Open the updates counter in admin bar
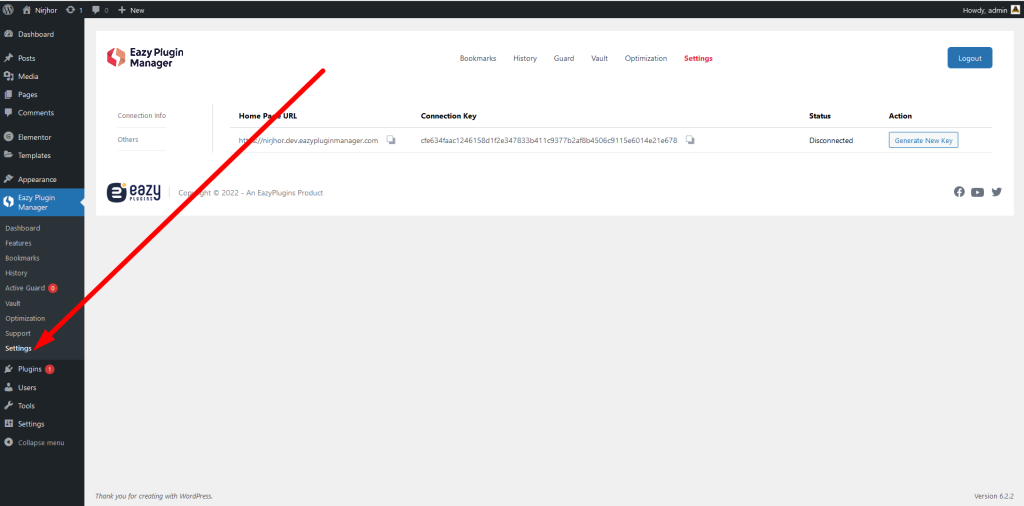The image size is (1024, 506). [74, 10]
